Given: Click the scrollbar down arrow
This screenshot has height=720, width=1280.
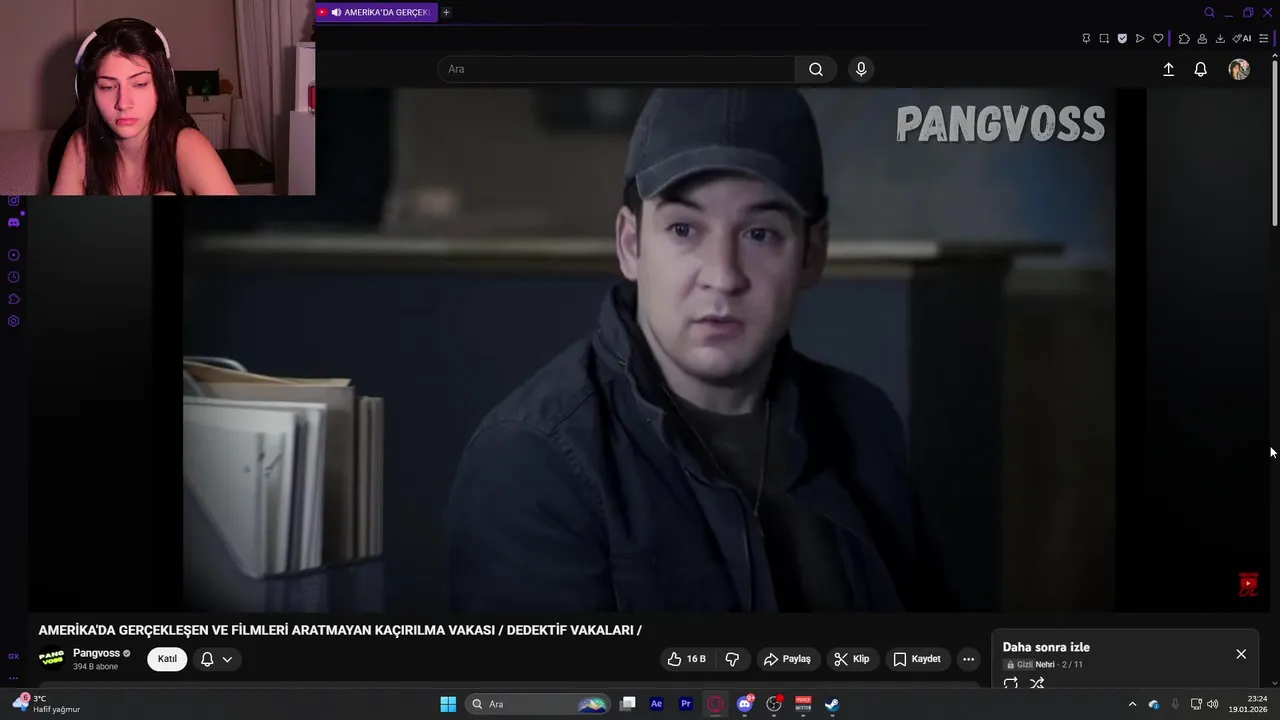Looking at the screenshot, I should 1275,683.
